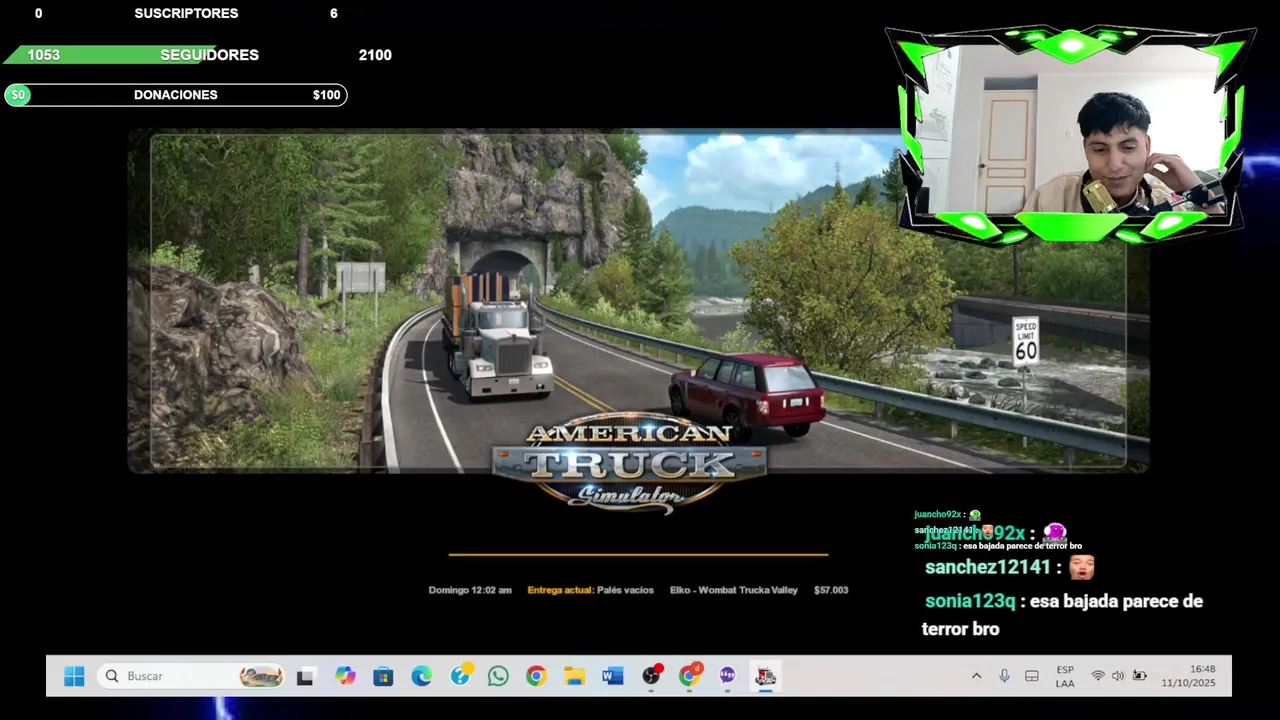Click the touchpad tray icon
The height and width of the screenshot is (720, 1280).
point(1032,677)
